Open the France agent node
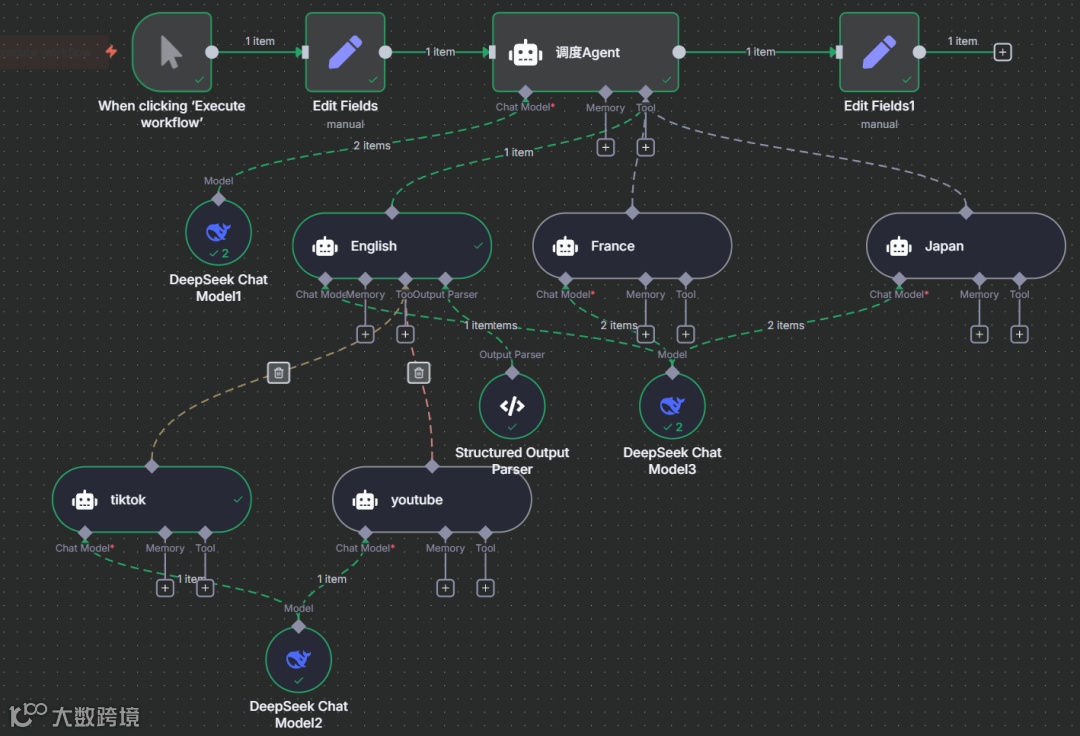Image resolution: width=1080 pixels, height=736 pixels. 632,246
